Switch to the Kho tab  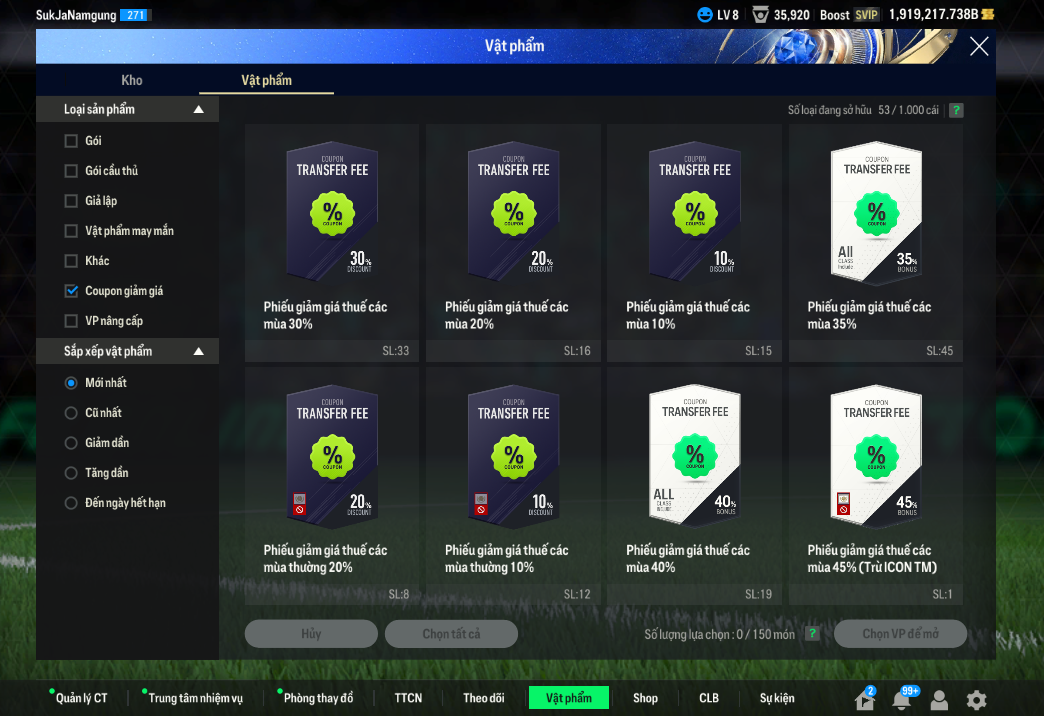(x=132, y=80)
